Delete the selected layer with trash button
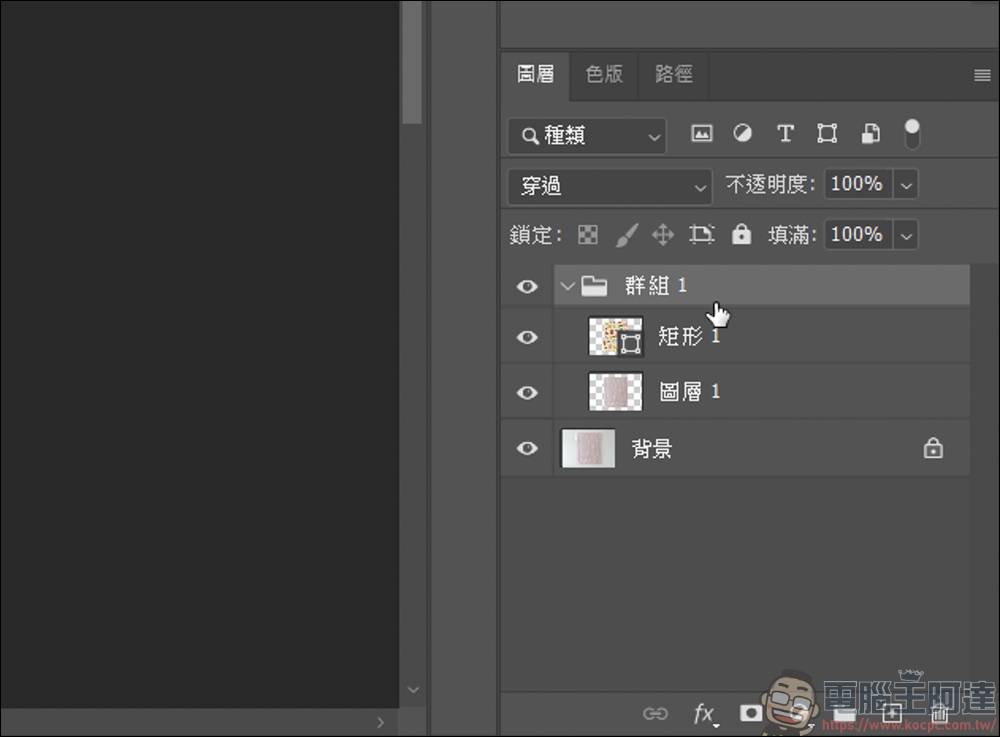The image size is (1000, 737). [x=938, y=712]
